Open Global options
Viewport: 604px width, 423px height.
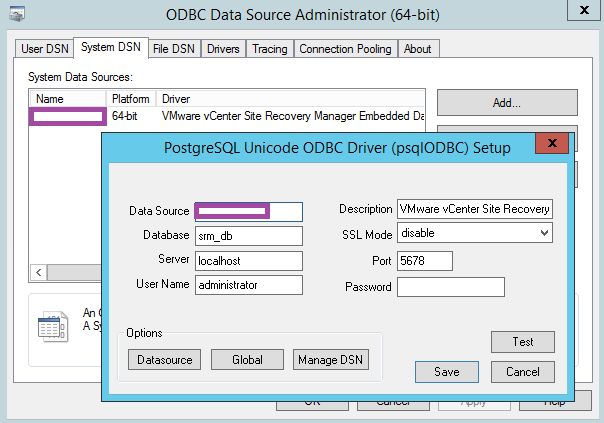tap(247, 359)
